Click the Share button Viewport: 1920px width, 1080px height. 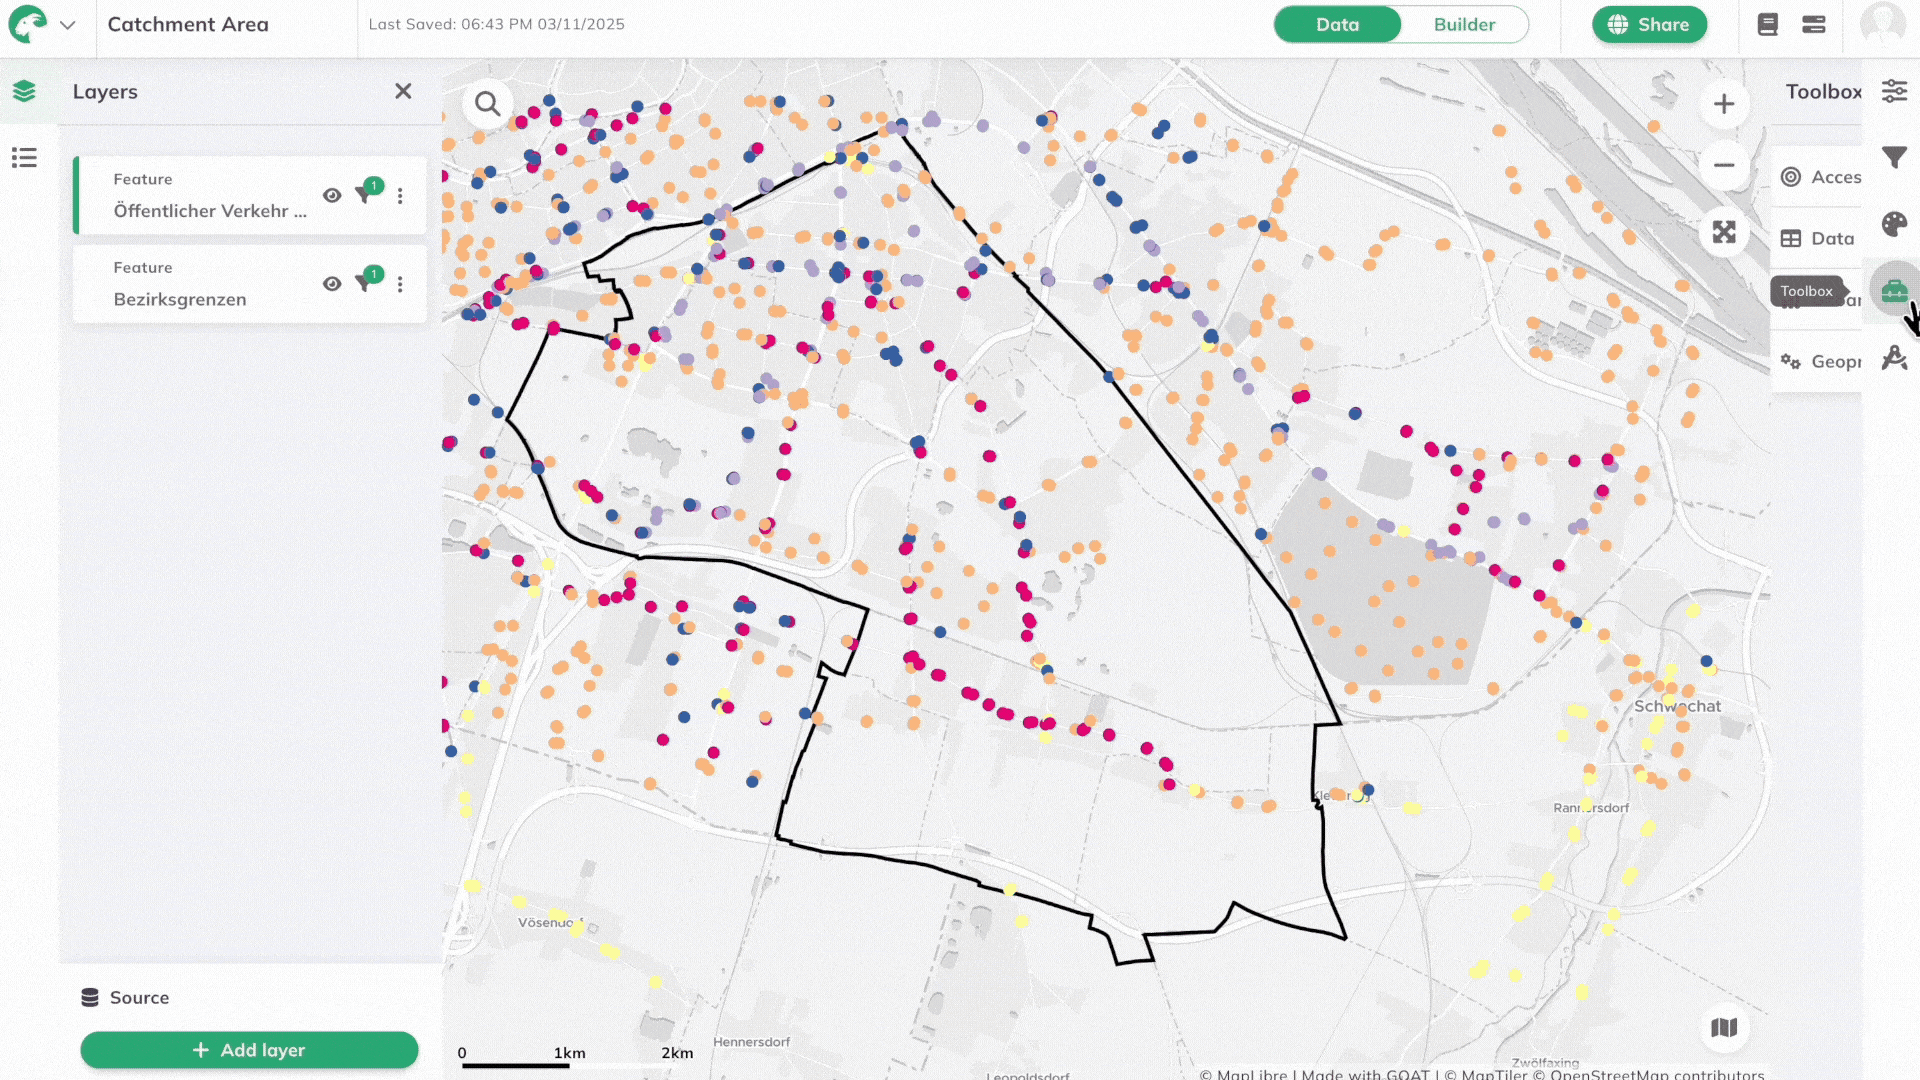pos(1649,24)
